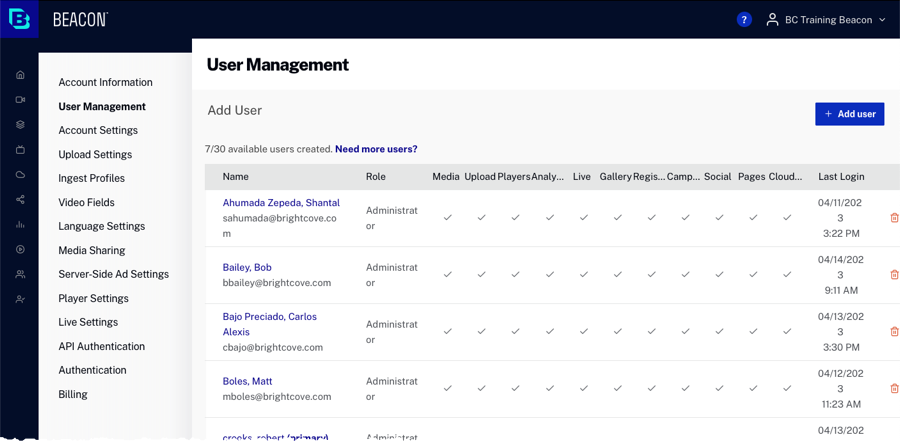
Task: Click Gallery checkmark for Bajo Preciado
Action: click(x=618, y=331)
